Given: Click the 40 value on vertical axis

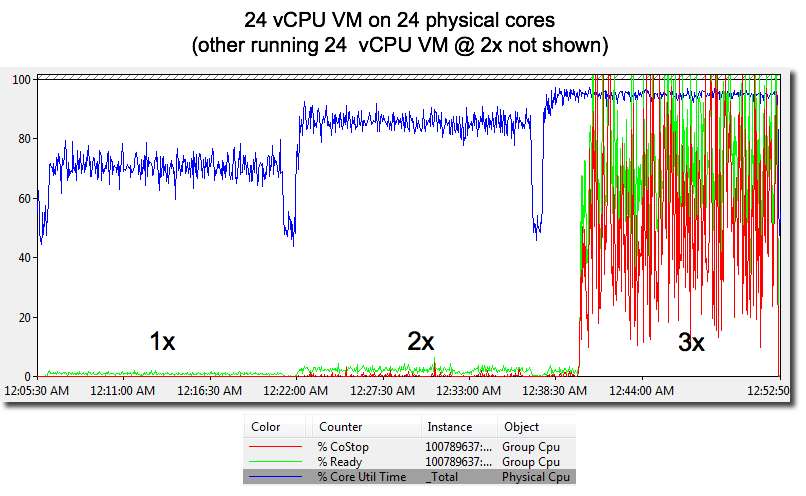Looking at the screenshot, I should pos(24,258).
